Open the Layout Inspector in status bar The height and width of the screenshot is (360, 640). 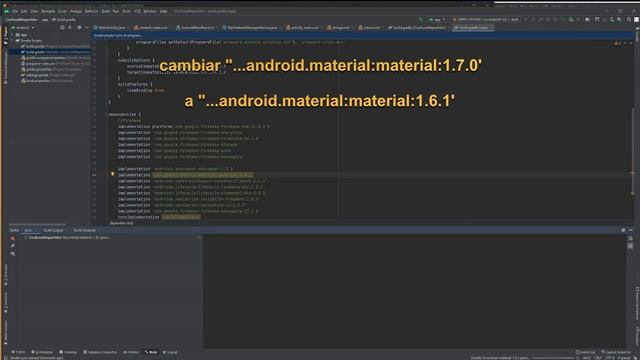pos(616,352)
